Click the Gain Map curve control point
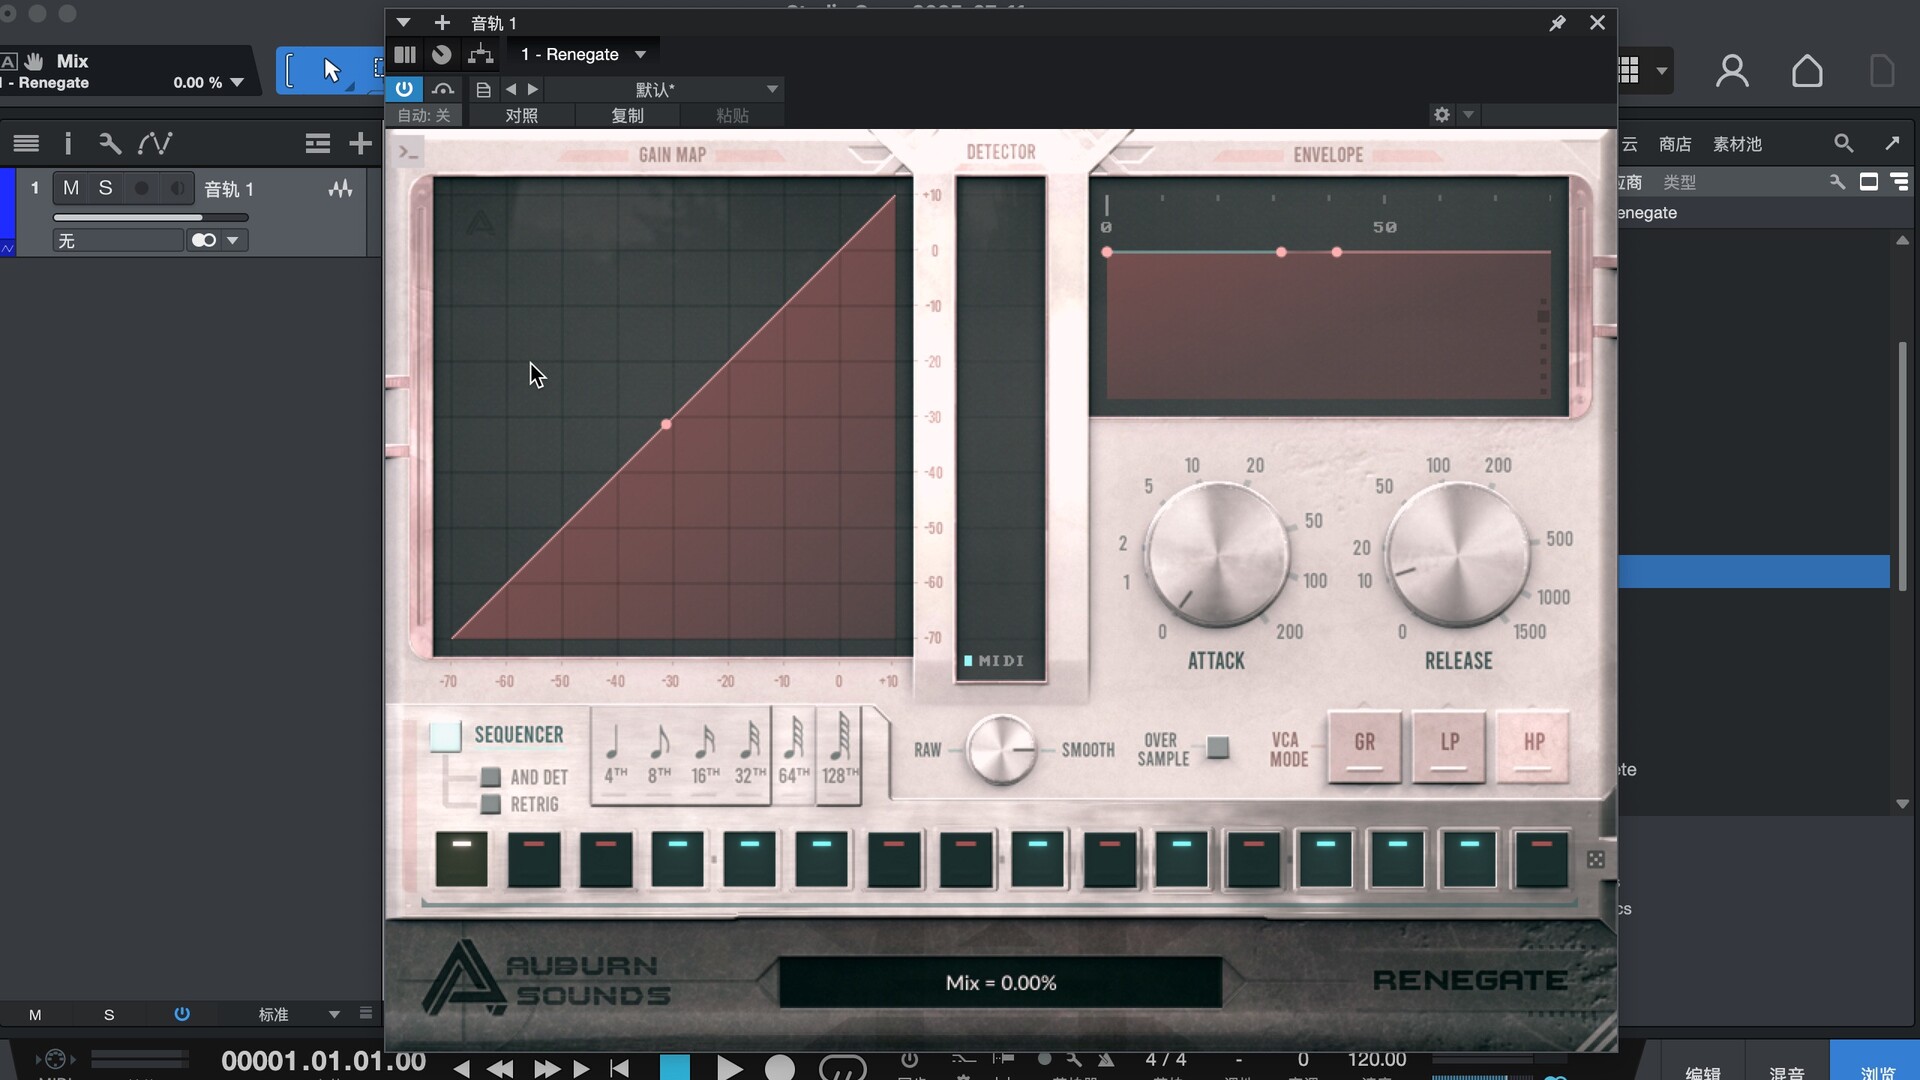The height and width of the screenshot is (1080, 1920). click(x=666, y=425)
